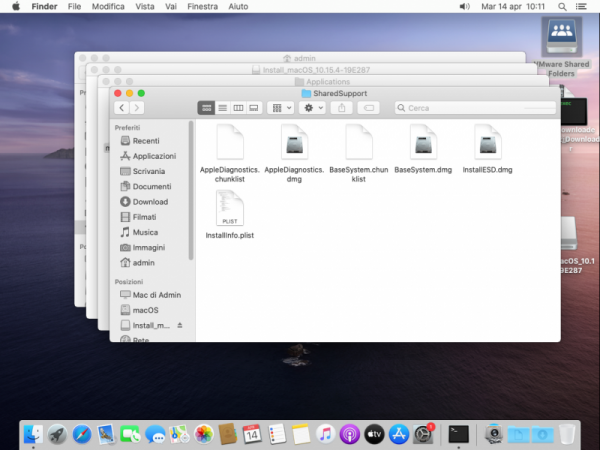The width and height of the screenshot is (600, 450).
Task: Open the Aiuto menu
Action: click(x=238, y=7)
